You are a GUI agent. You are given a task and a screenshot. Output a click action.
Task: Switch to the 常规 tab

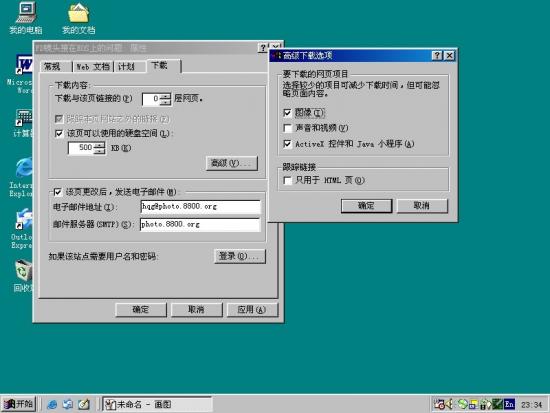click(x=55, y=67)
